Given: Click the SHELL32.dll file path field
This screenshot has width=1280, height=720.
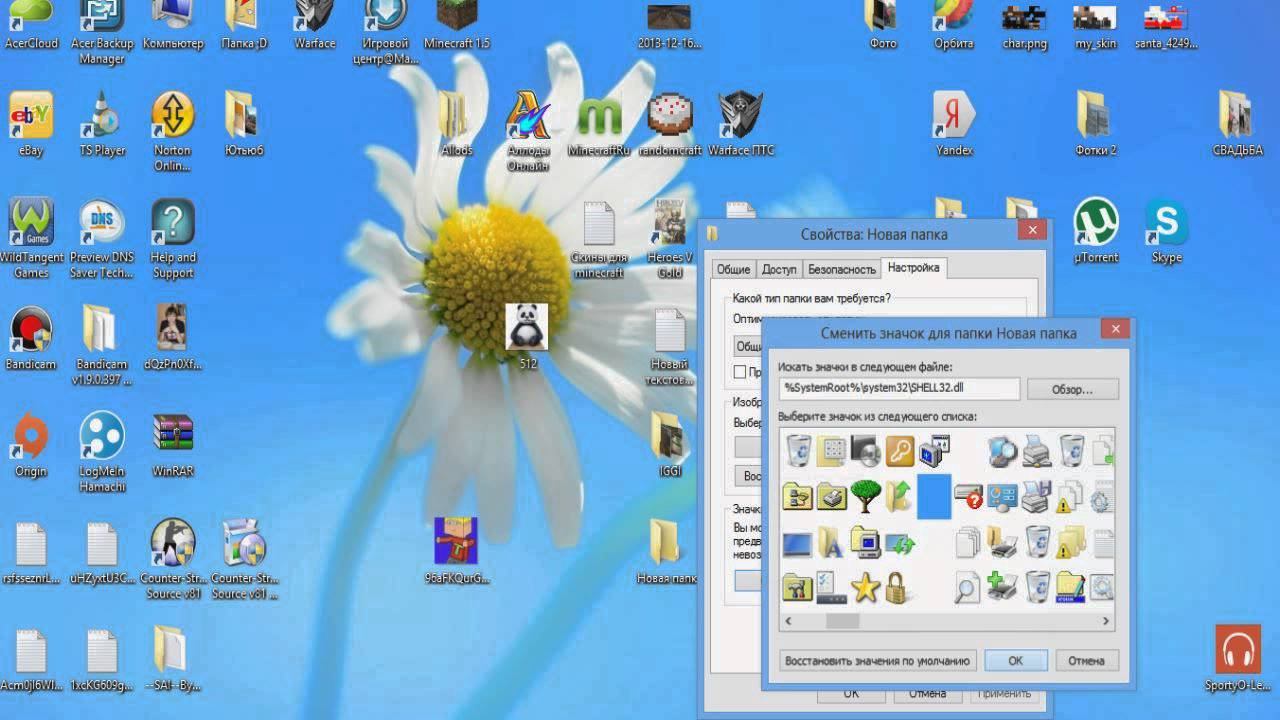Looking at the screenshot, I should 899,388.
